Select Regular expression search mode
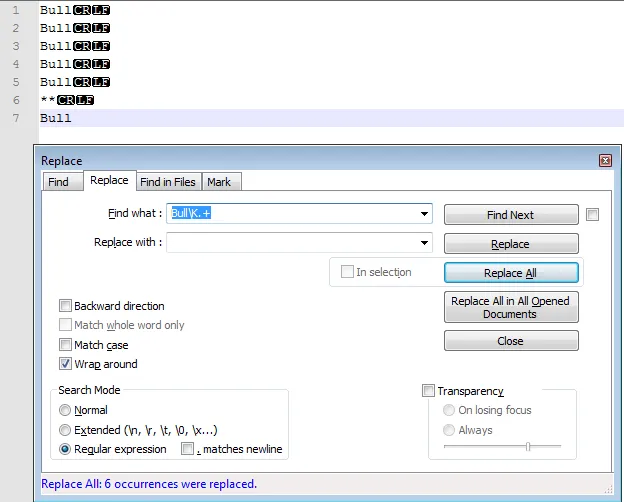The width and height of the screenshot is (624, 502). pos(64,449)
